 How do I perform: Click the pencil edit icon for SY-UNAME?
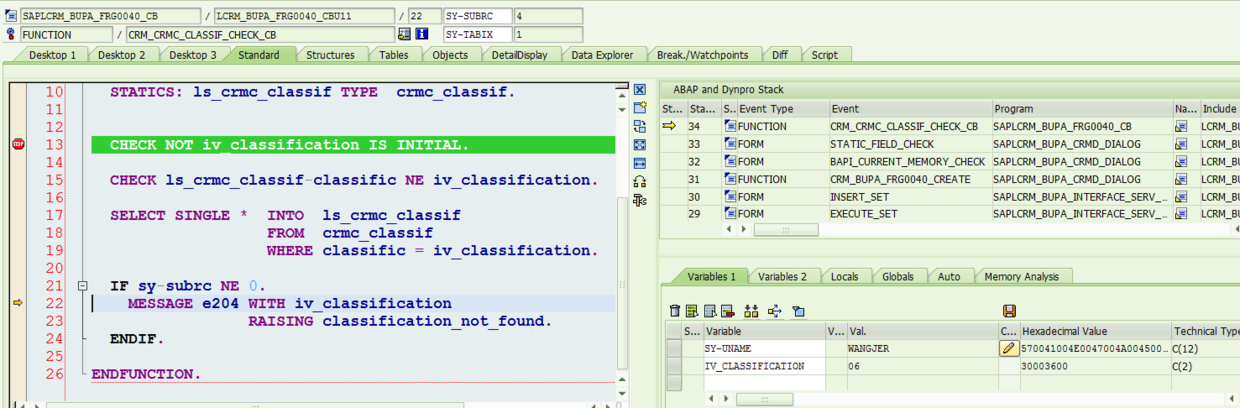click(1009, 348)
